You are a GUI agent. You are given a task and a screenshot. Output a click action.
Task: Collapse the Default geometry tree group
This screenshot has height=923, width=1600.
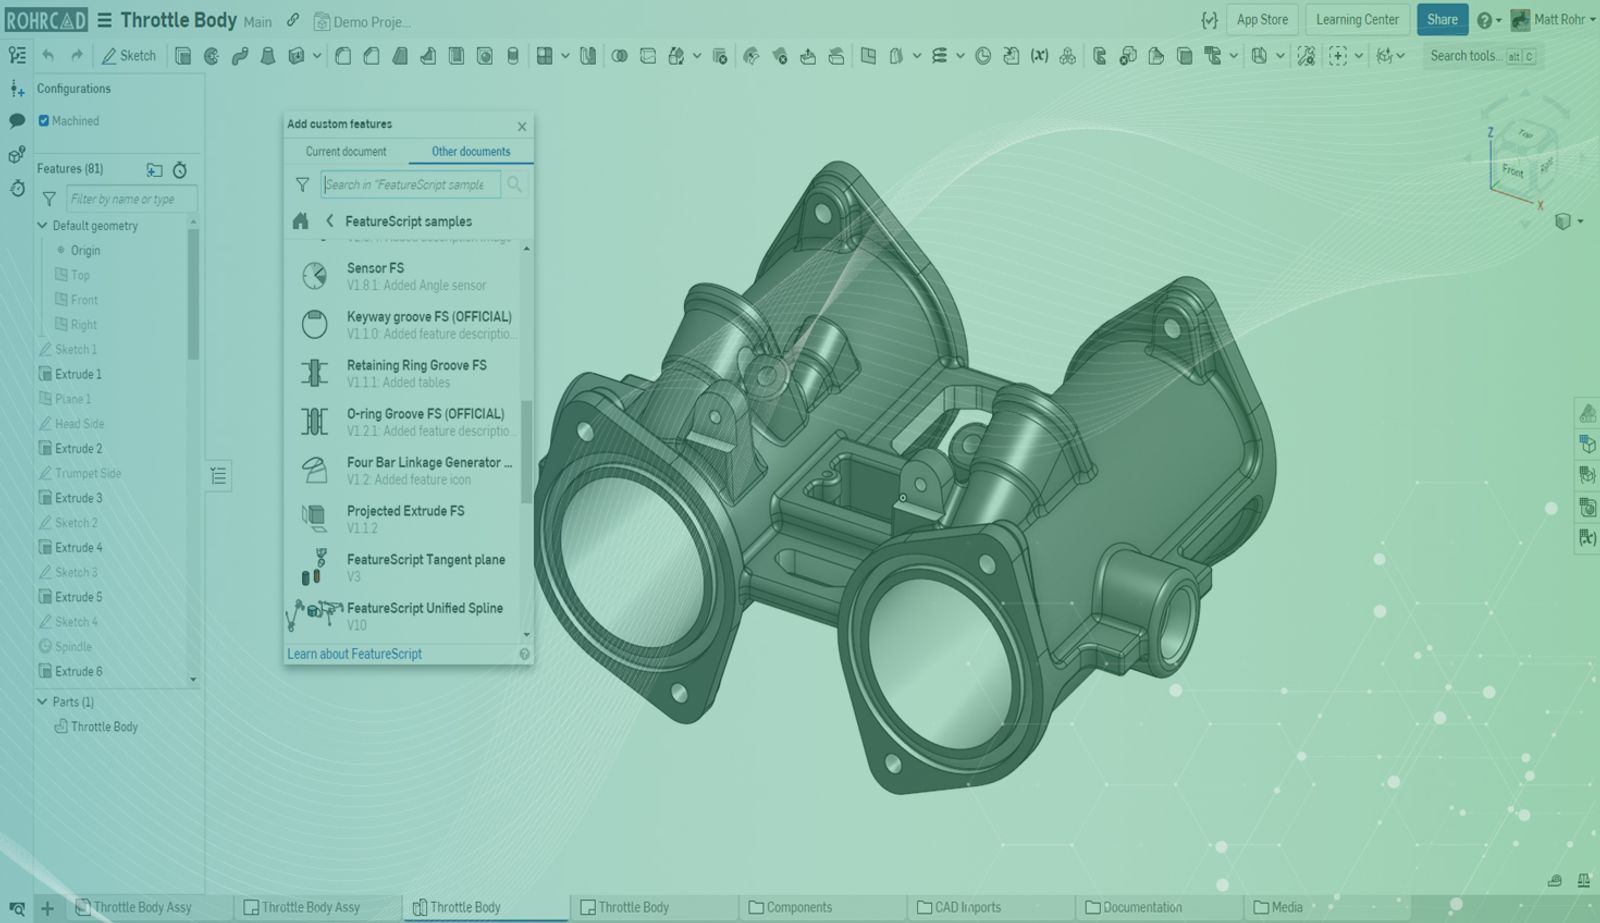pyautogui.click(x=43, y=226)
